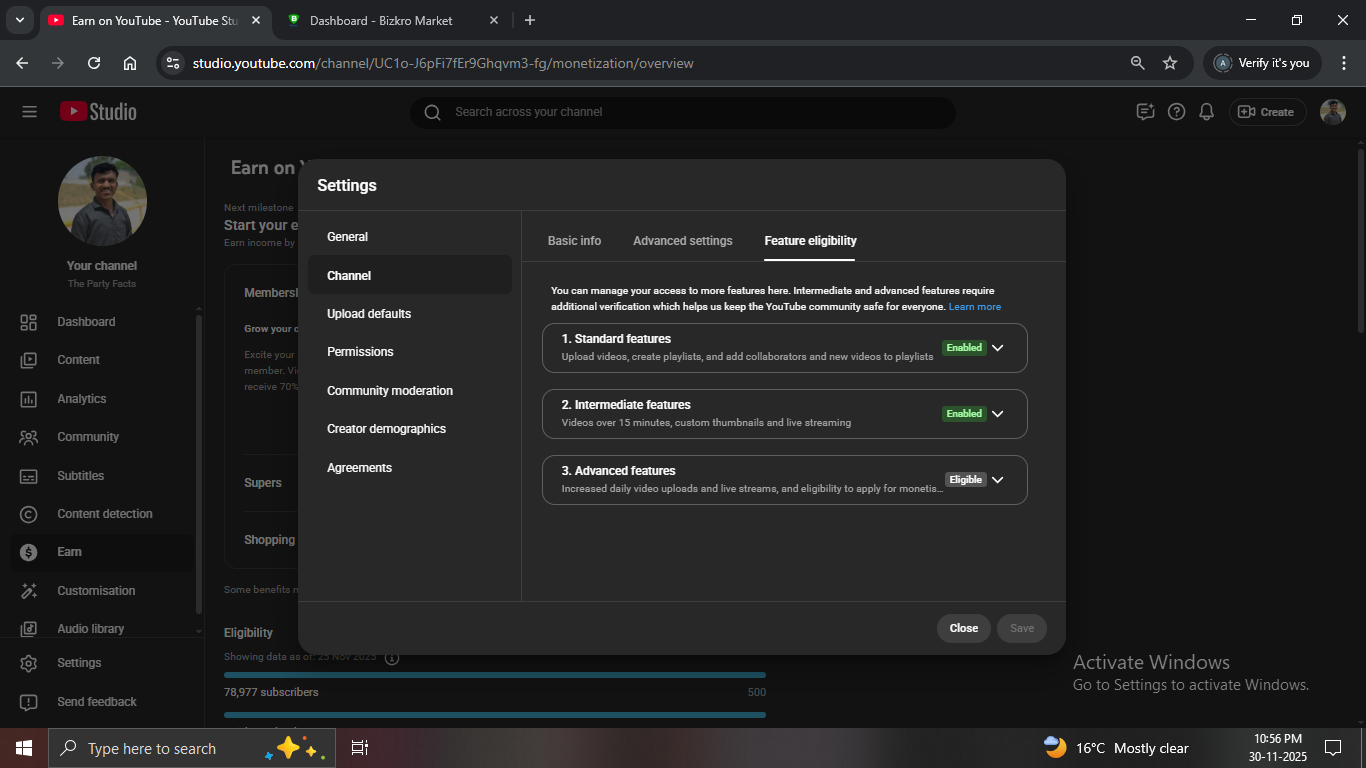Viewport: 1366px width, 768px height.
Task: Expand the Intermediate features section
Action: [997, 414]
